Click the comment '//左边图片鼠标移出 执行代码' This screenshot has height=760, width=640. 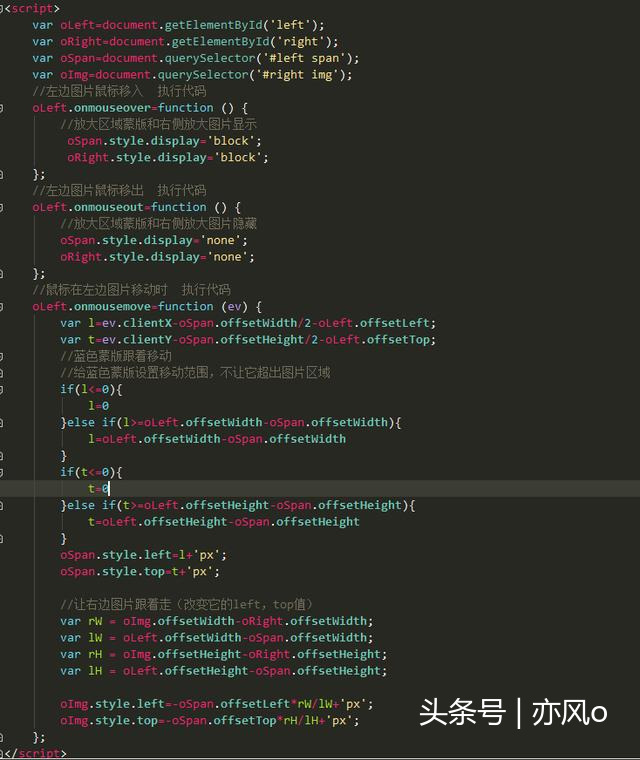(119, 190)
